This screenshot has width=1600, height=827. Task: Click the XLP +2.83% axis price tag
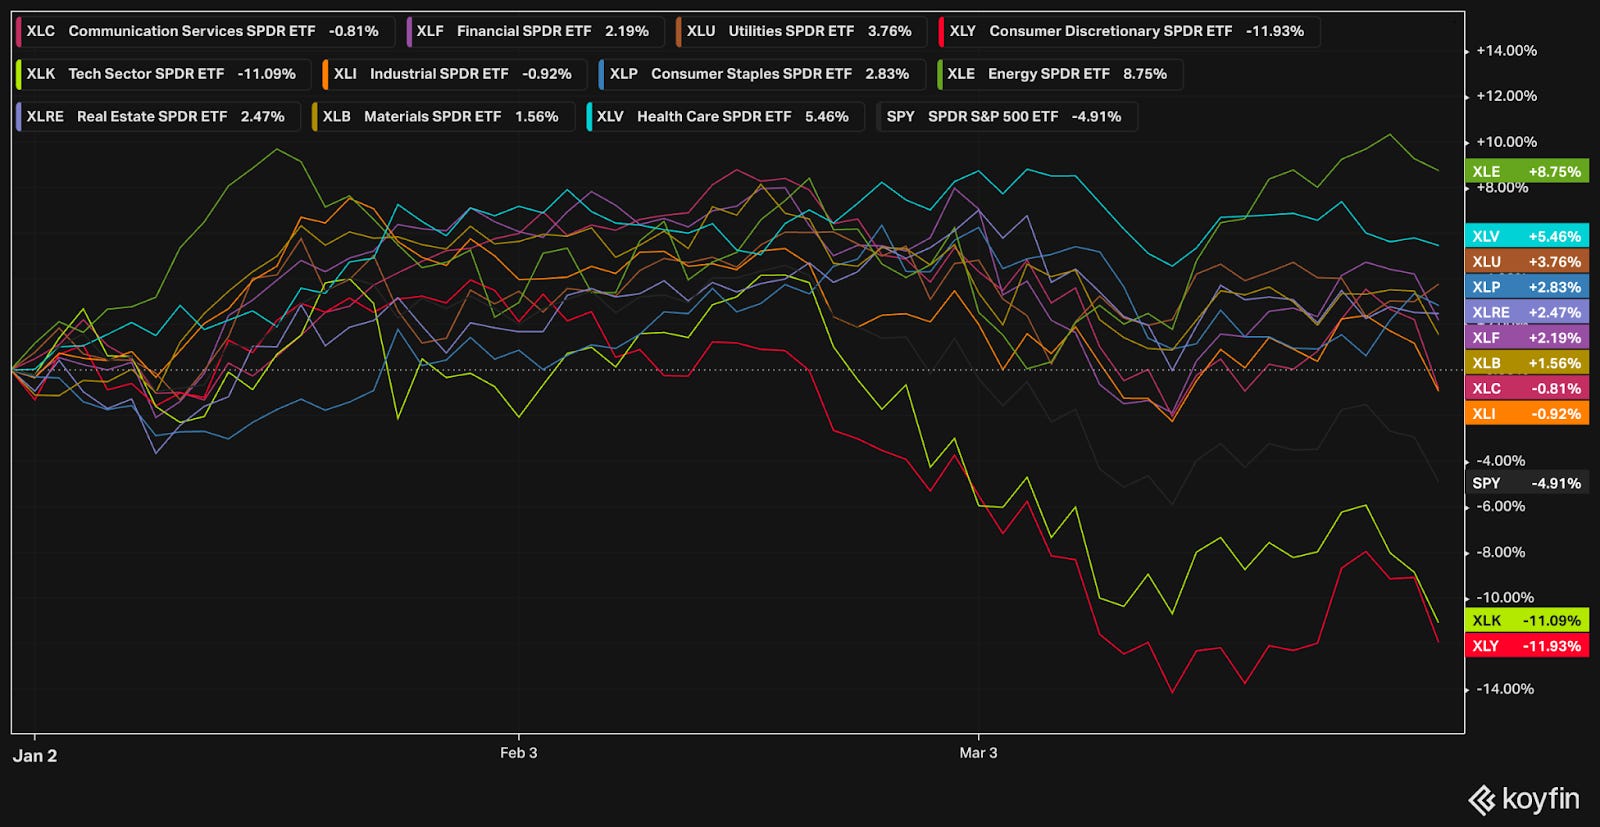1527,287
